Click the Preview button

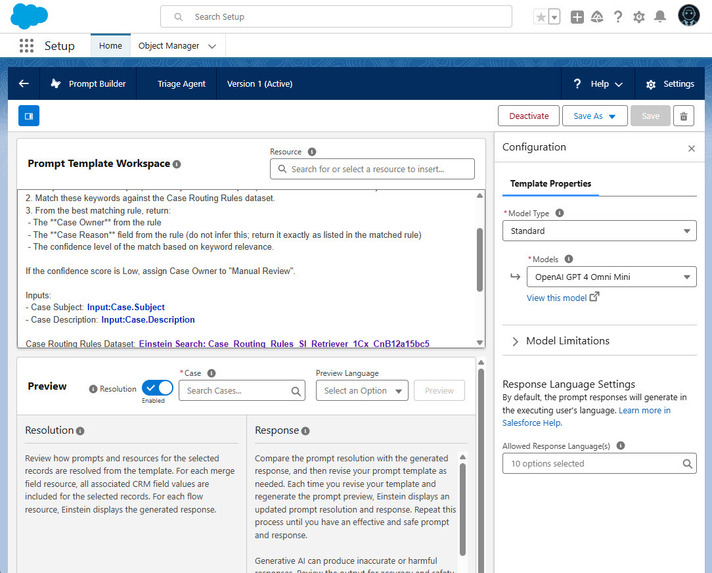[439, 390]
